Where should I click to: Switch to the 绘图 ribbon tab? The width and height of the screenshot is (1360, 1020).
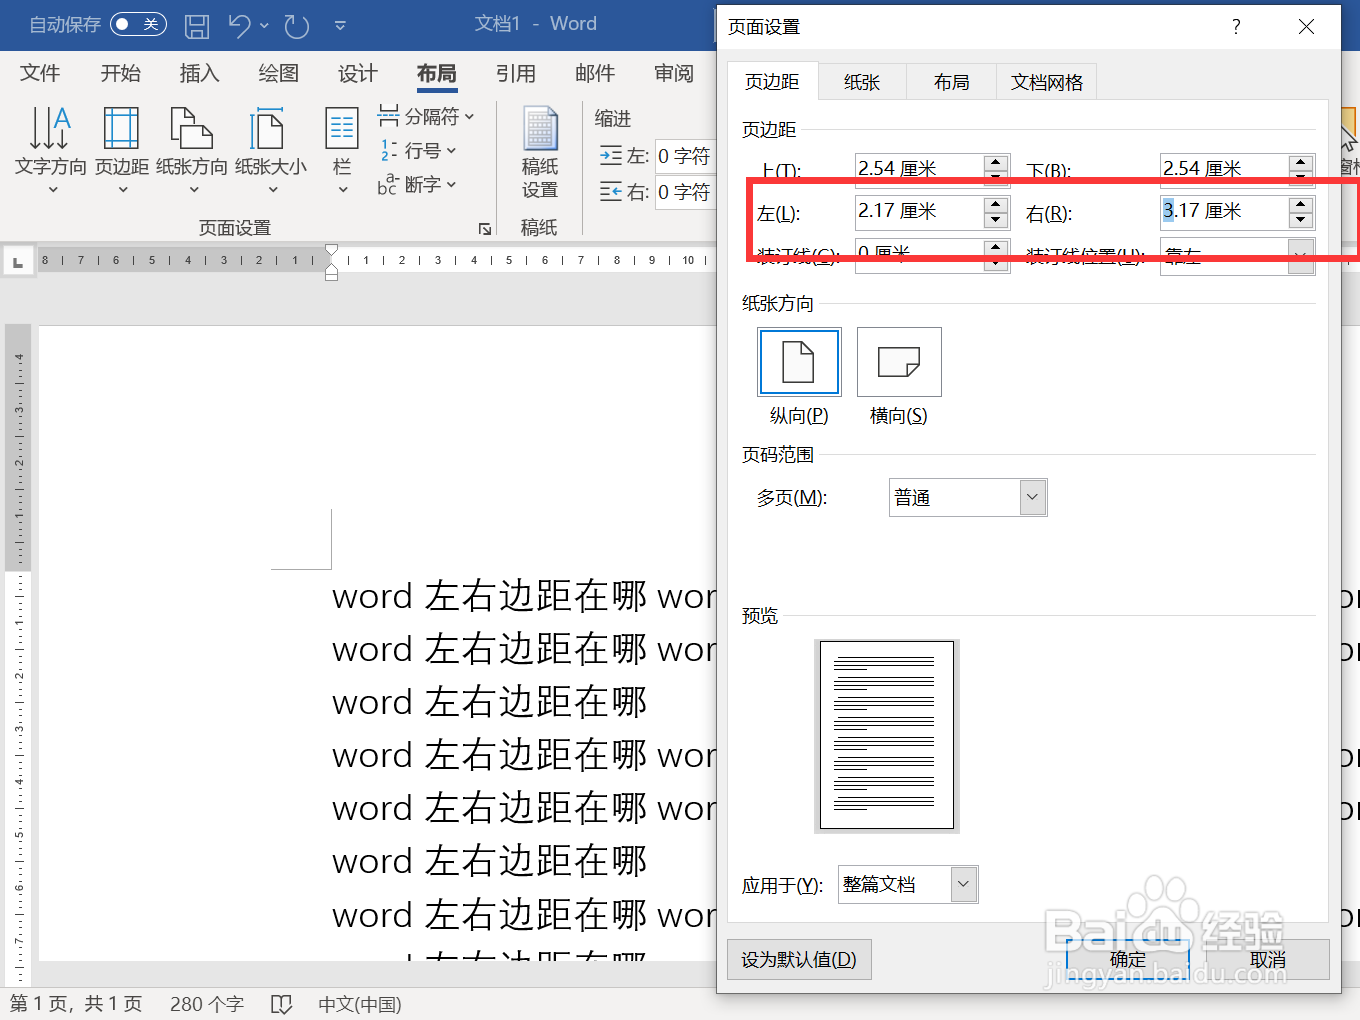coord(278,73)
